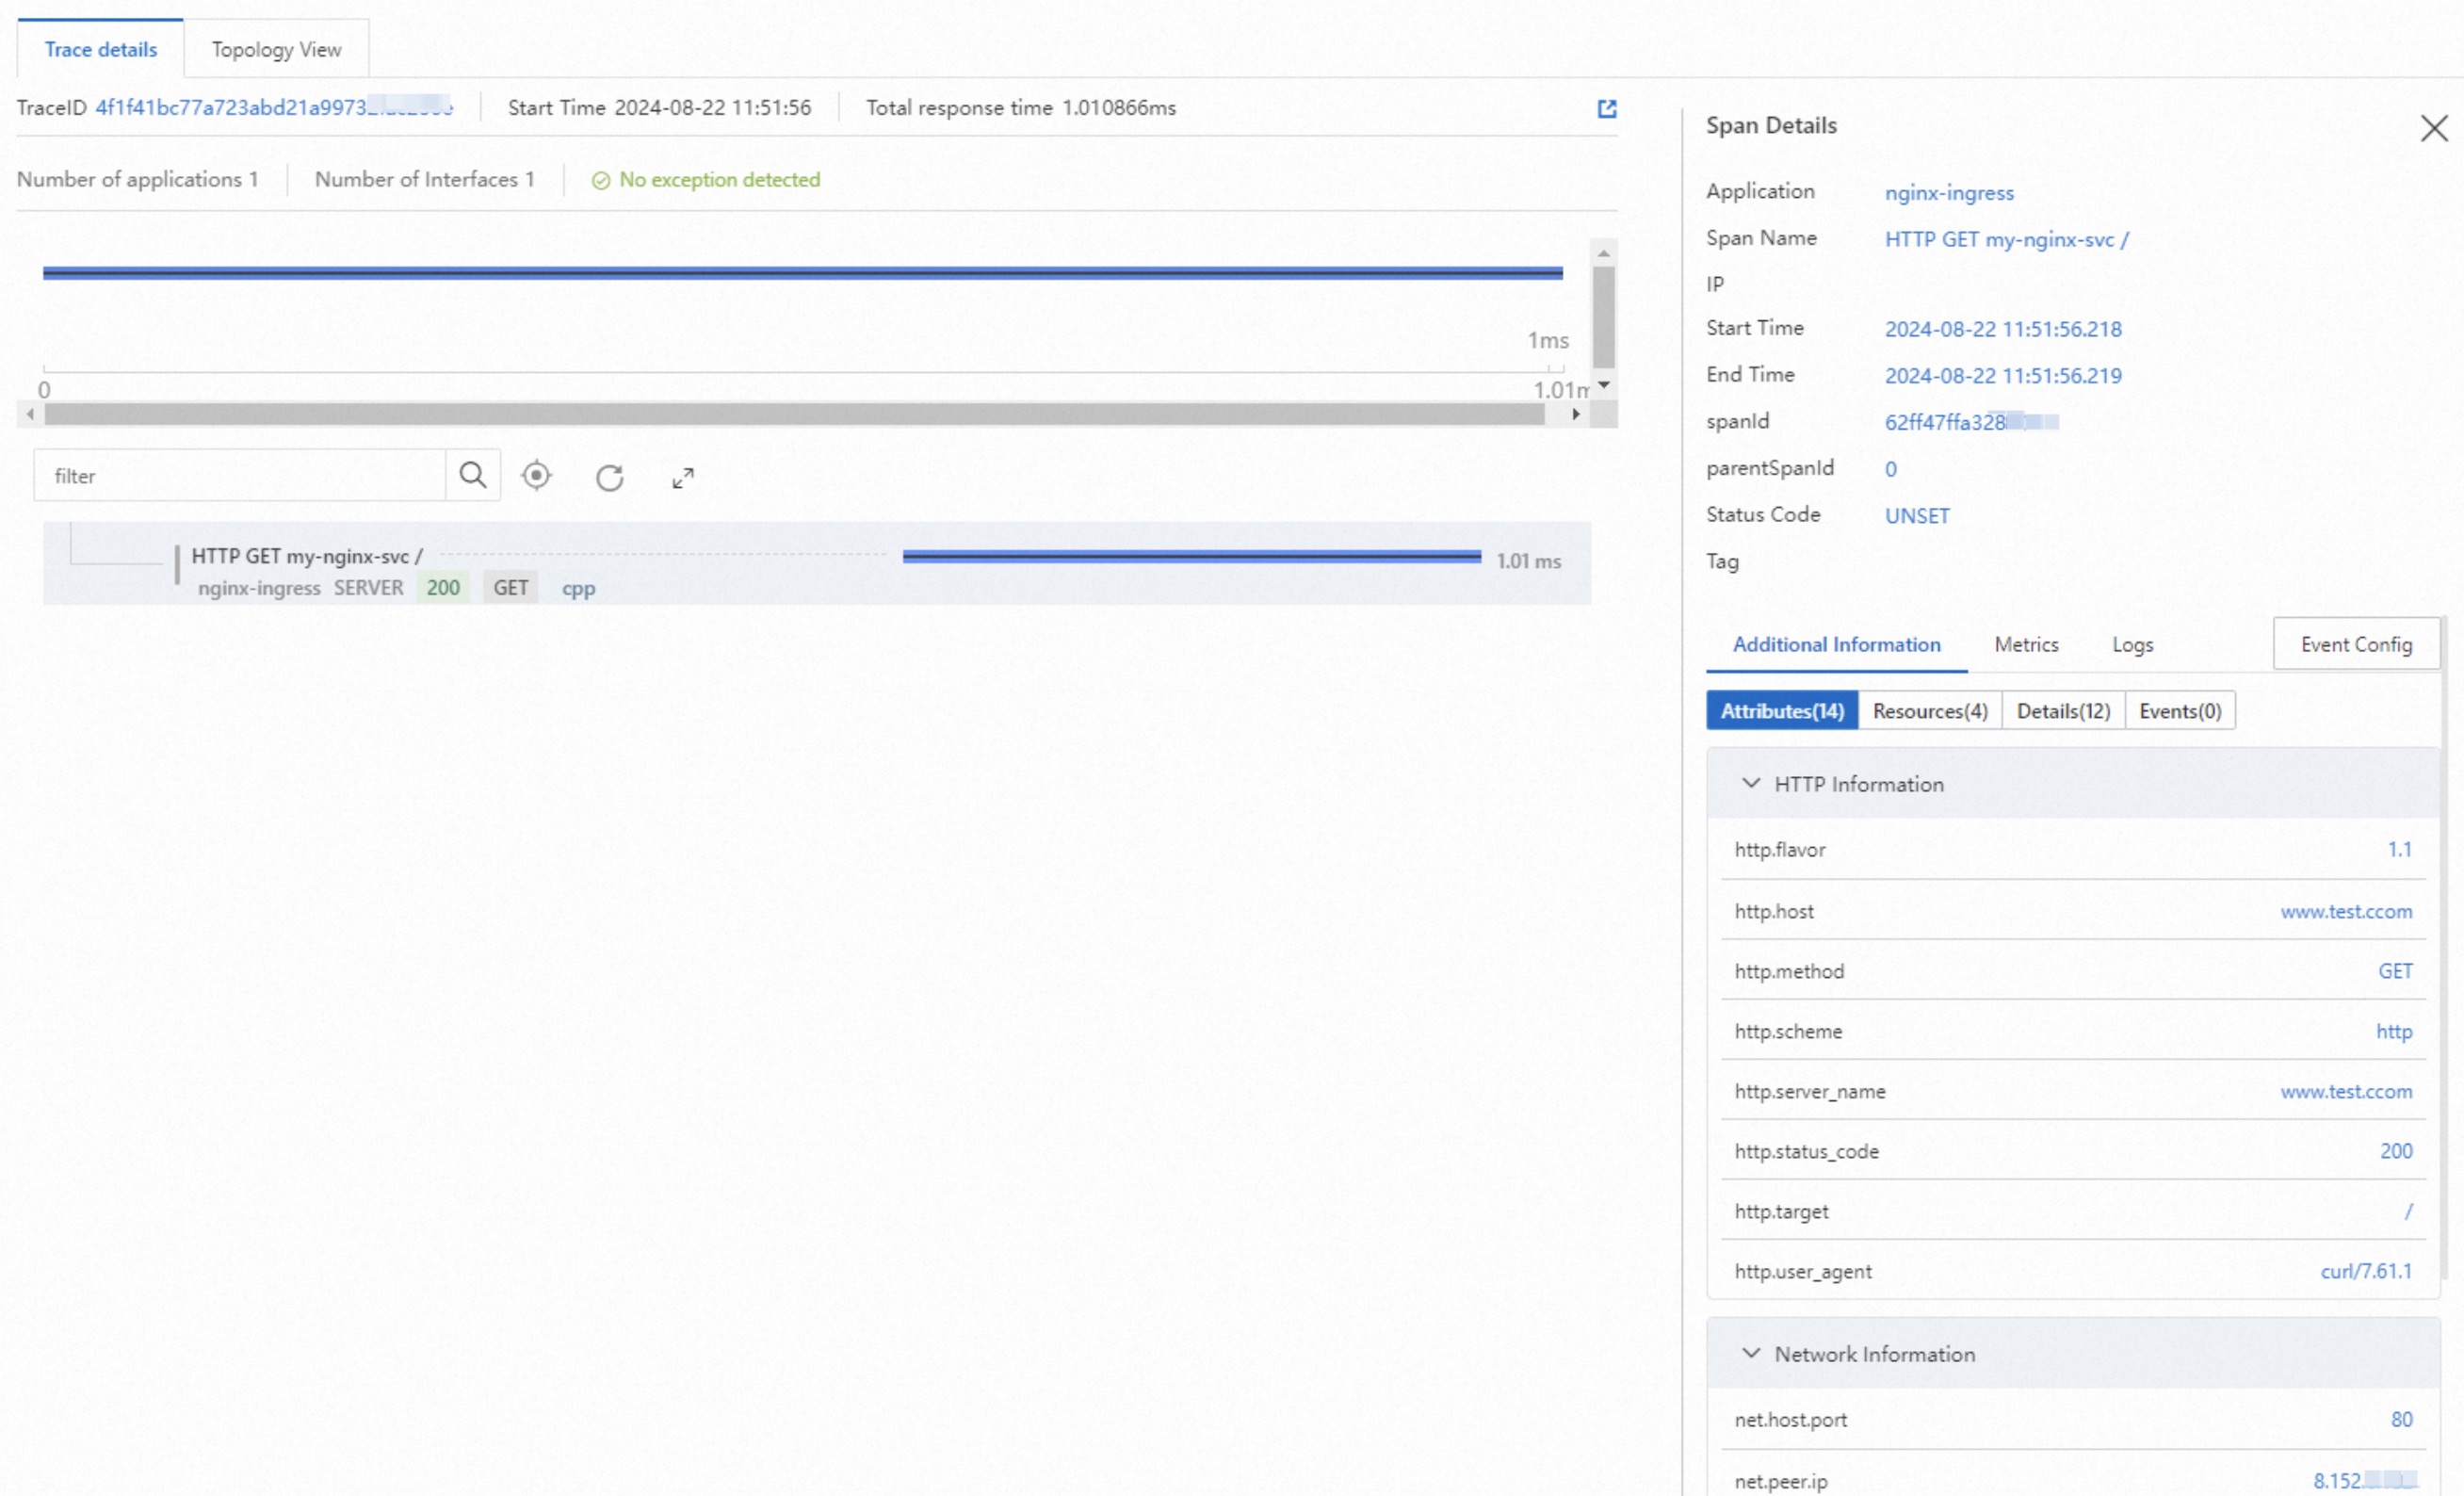2464x1496 pixels.
Task: Click the nginx-ingress application link
Action: click(1948, 193)
